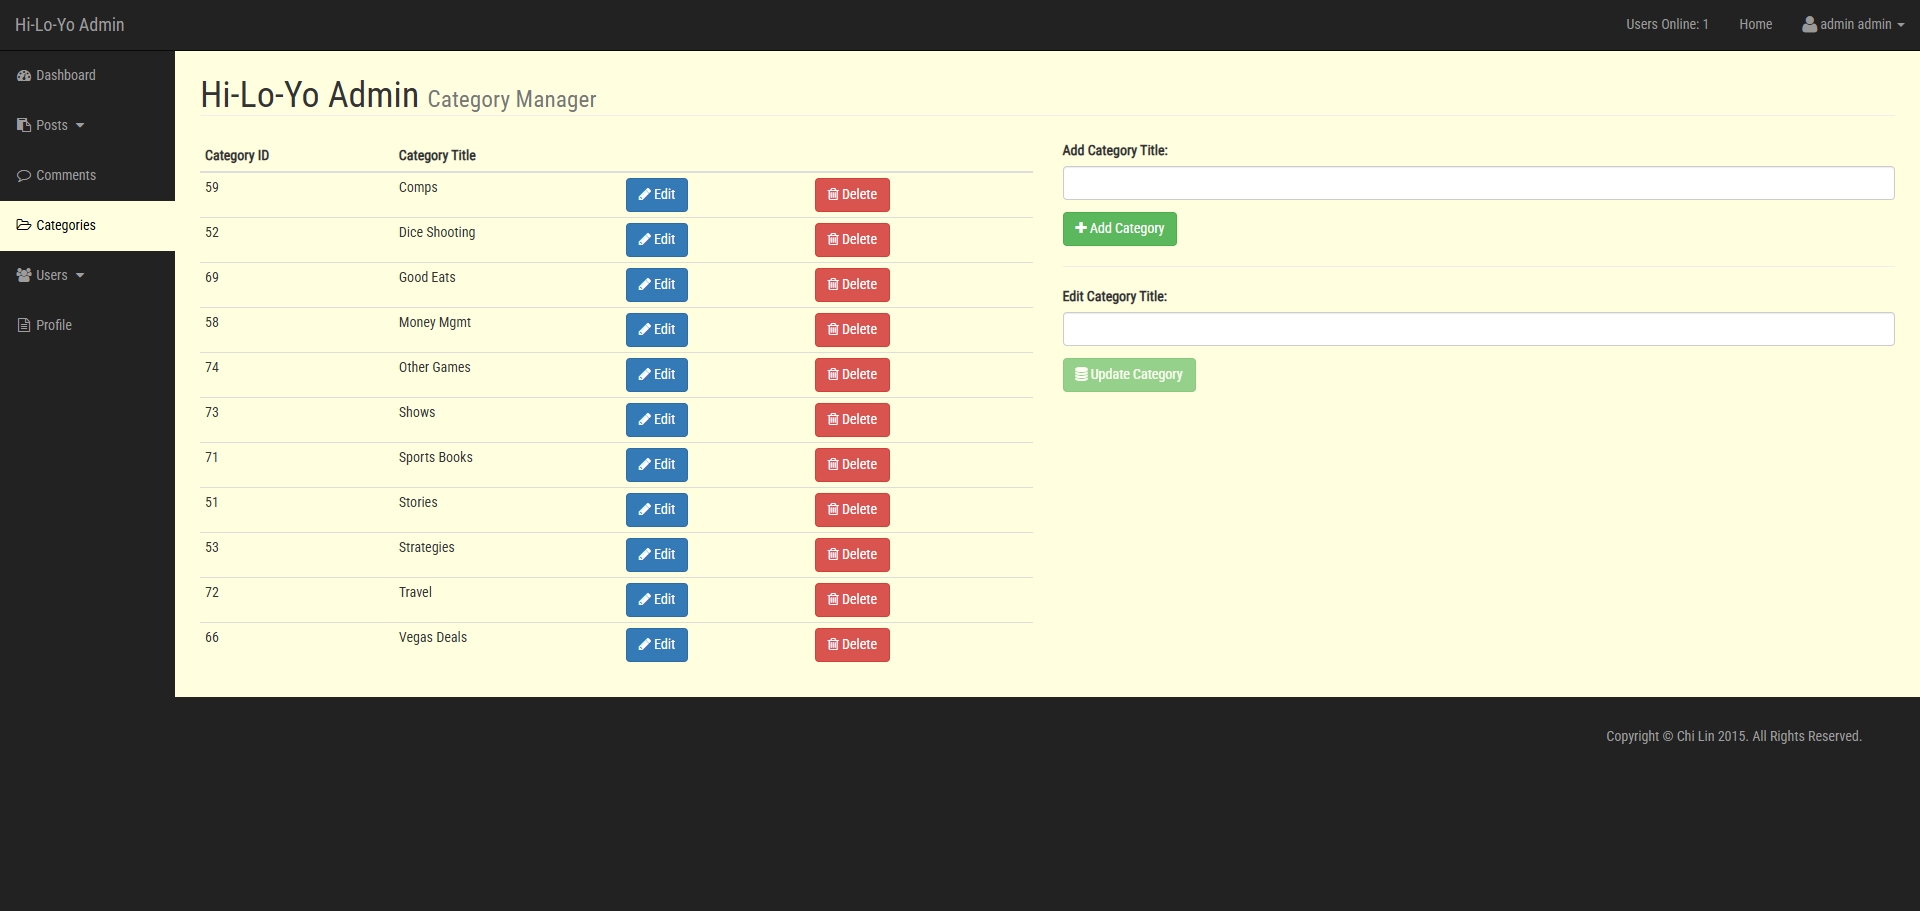Screen dimensions: 1920x911
Task: Edit the Dice Shooting category
Action: click(657, 240)
